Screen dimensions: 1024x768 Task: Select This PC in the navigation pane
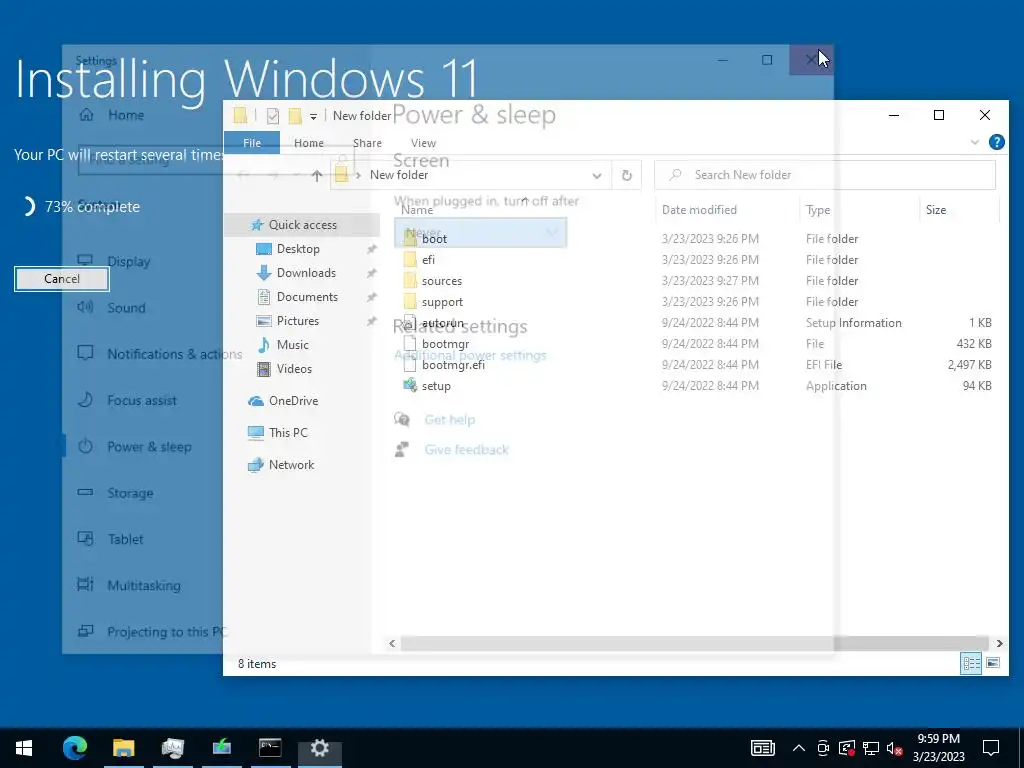point(287,433)
